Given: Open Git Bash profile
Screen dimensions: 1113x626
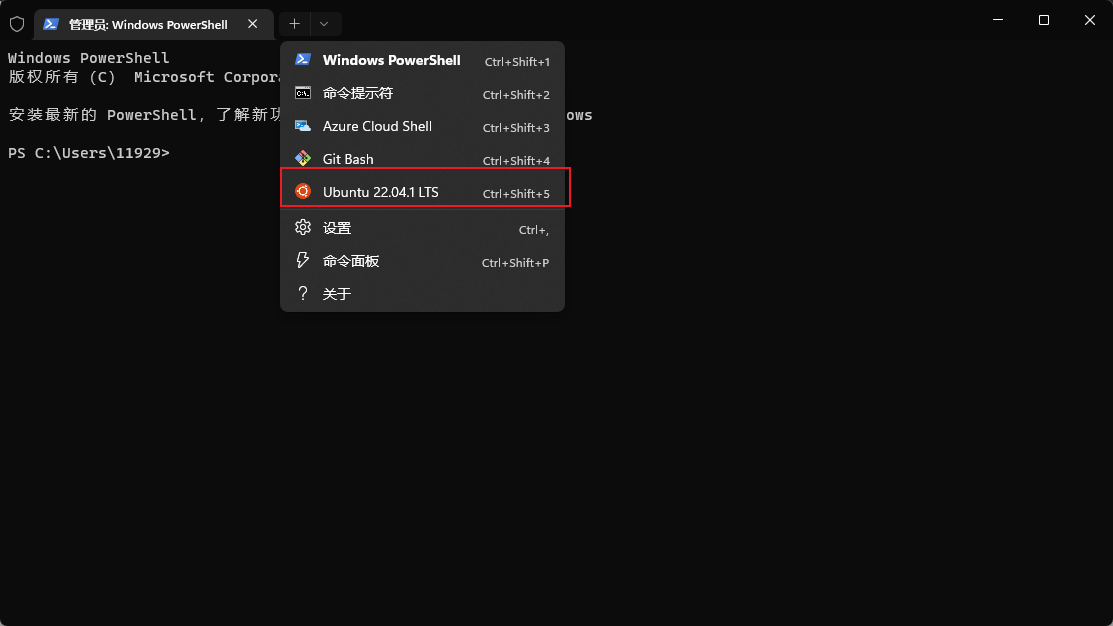Looking at the screenshot, I should [422, 159].
